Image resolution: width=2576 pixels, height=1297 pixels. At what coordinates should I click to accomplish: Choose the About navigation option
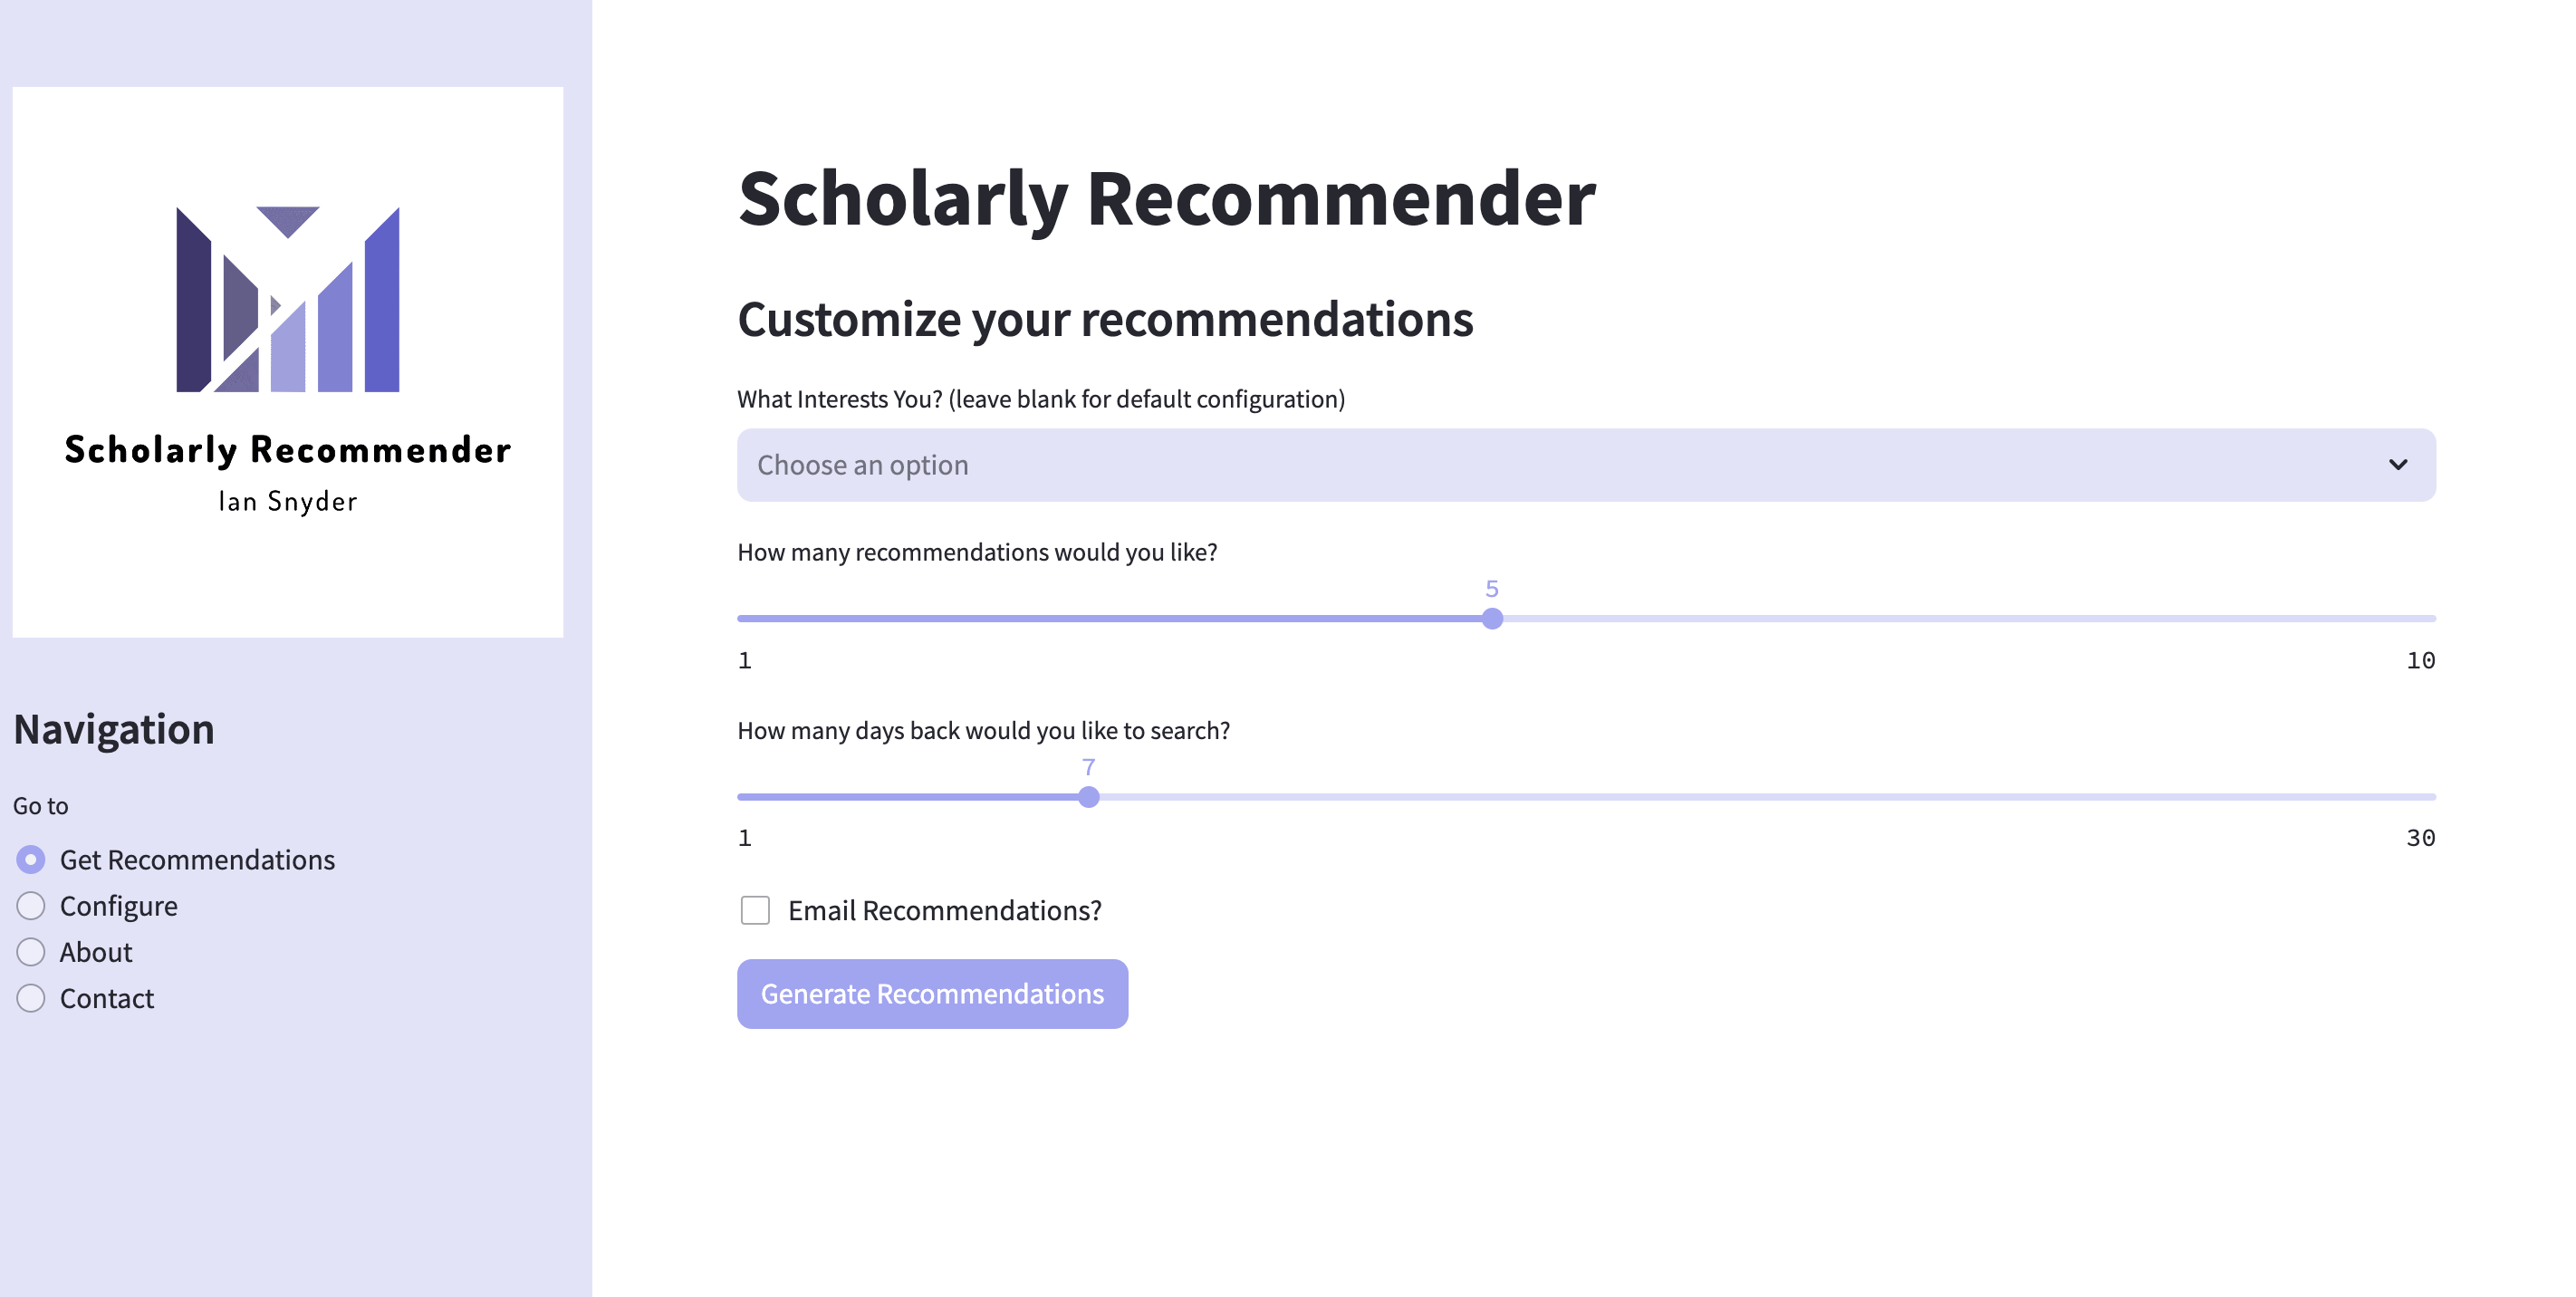(x=31, y=952)
